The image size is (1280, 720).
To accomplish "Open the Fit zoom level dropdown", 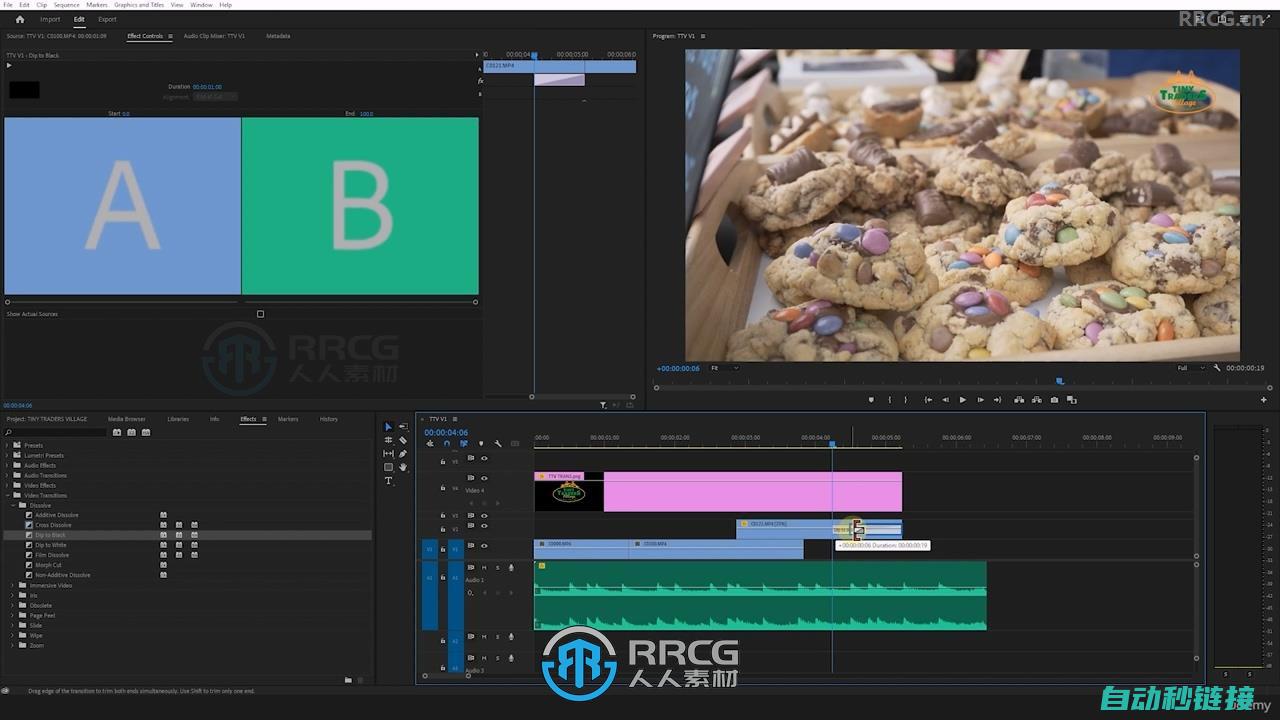I will coord(724,368).
